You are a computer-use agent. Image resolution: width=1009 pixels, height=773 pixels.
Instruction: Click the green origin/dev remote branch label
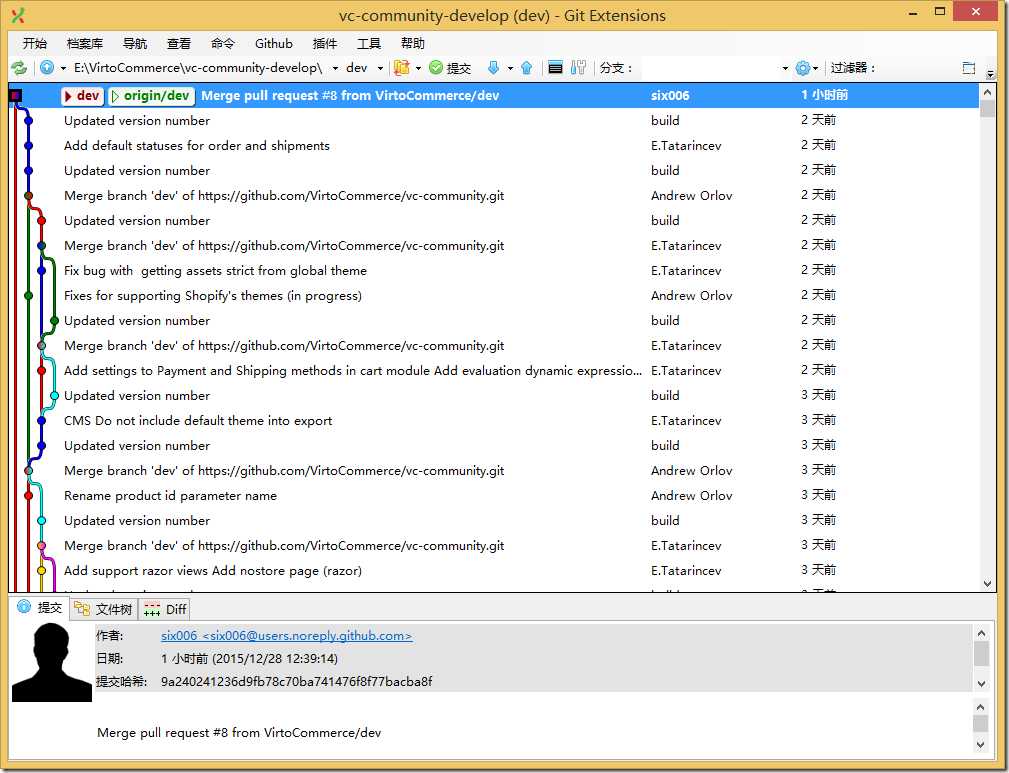tap(151, 96)
